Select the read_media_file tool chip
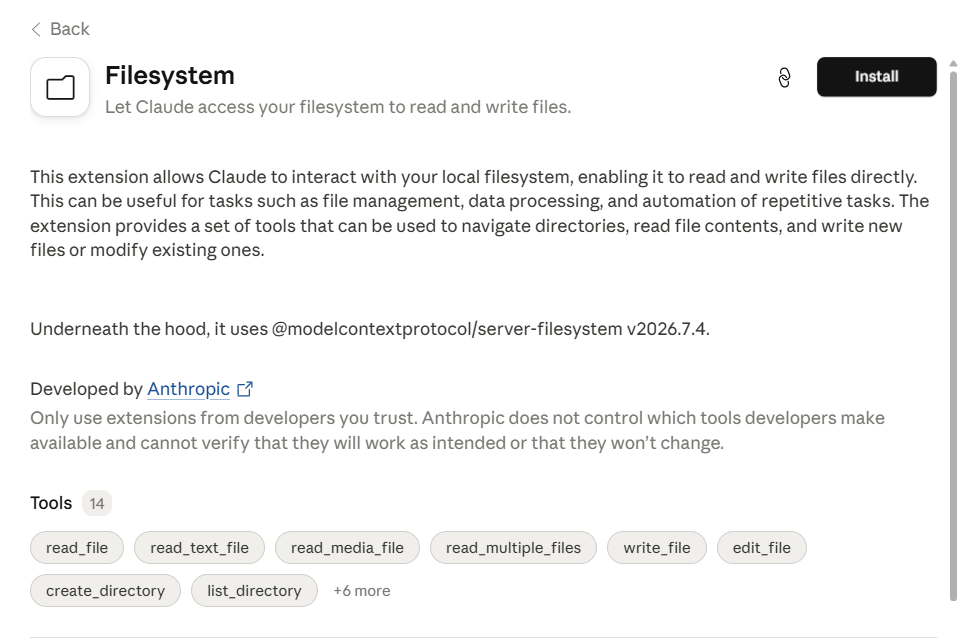This screenshot has width=967, height=642. click(347, 548)
